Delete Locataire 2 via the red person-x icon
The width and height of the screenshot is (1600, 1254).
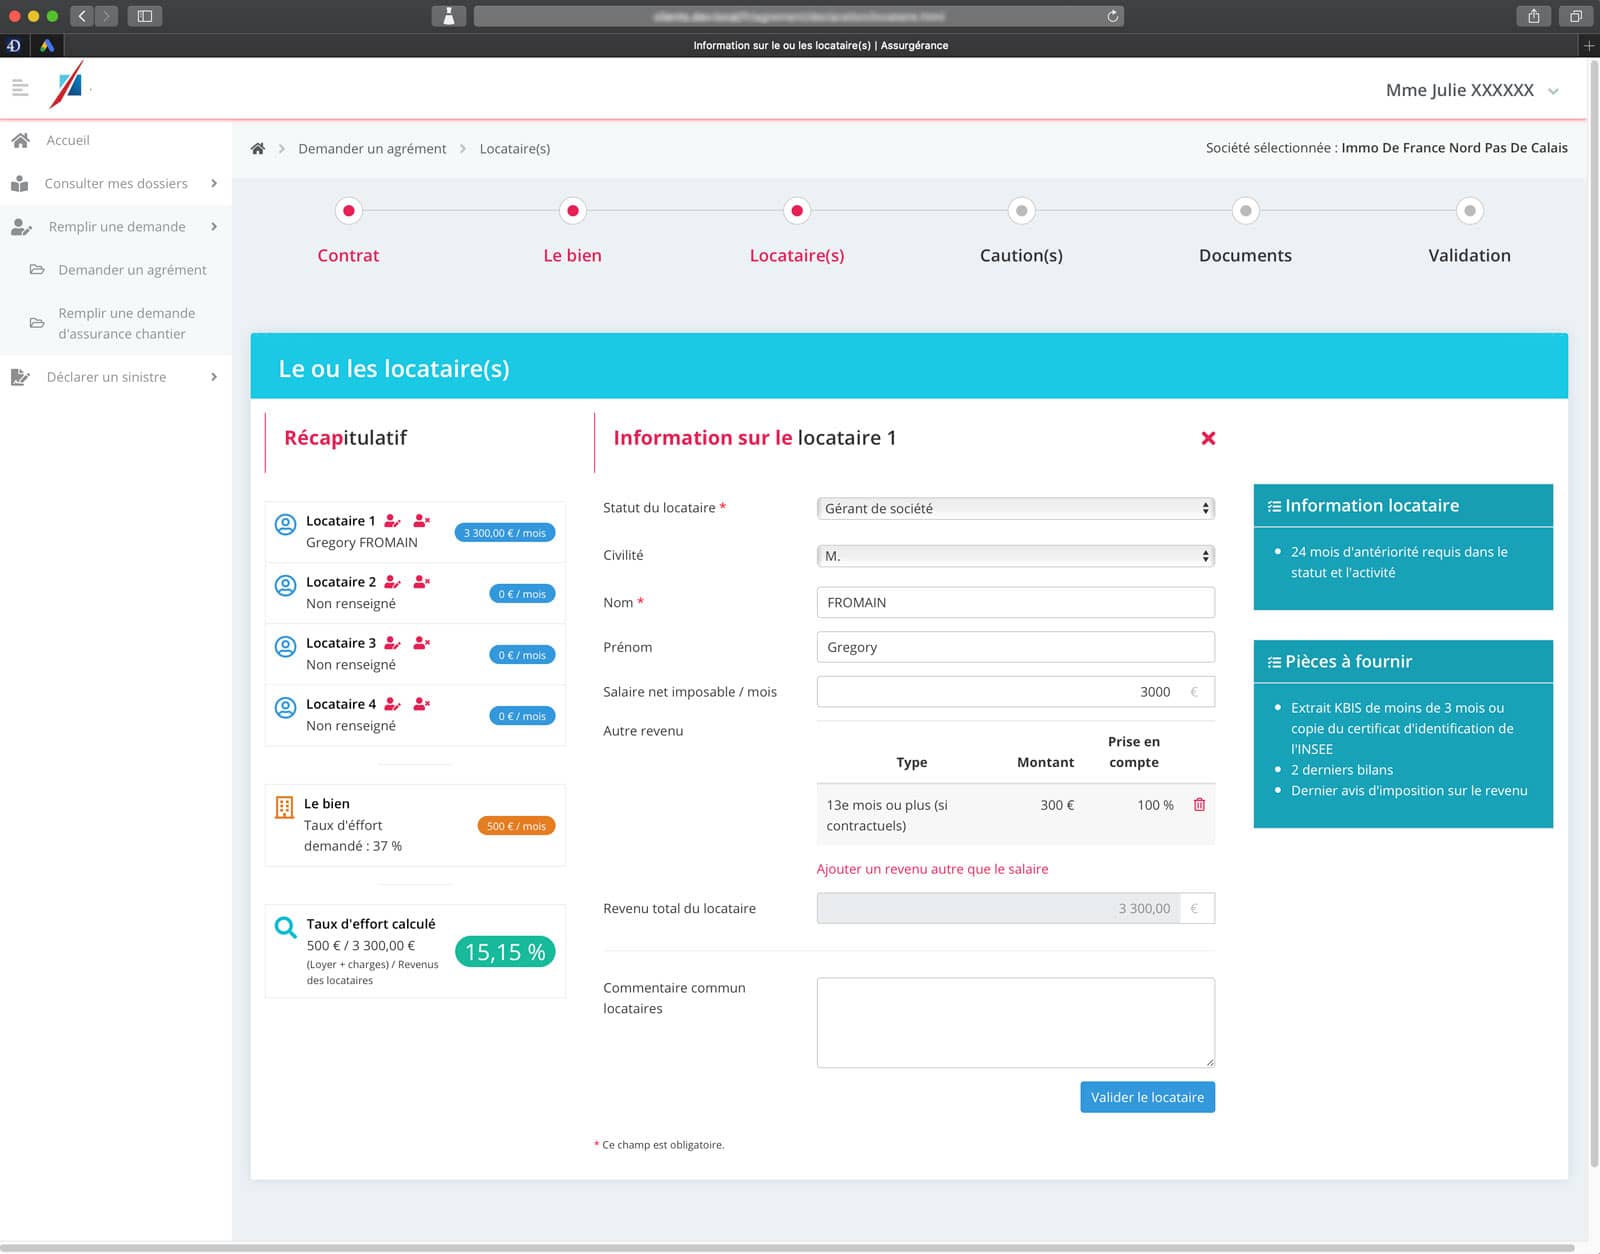[421, 582]
